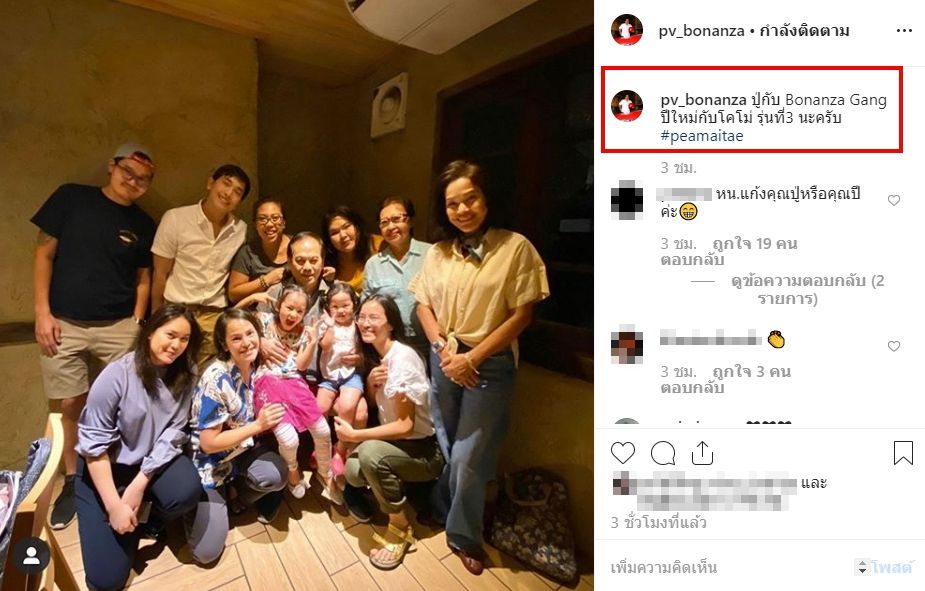The image size is (925, 591).
Task: Toggle following status กำลังติดตาม
Action: (805, 31)
